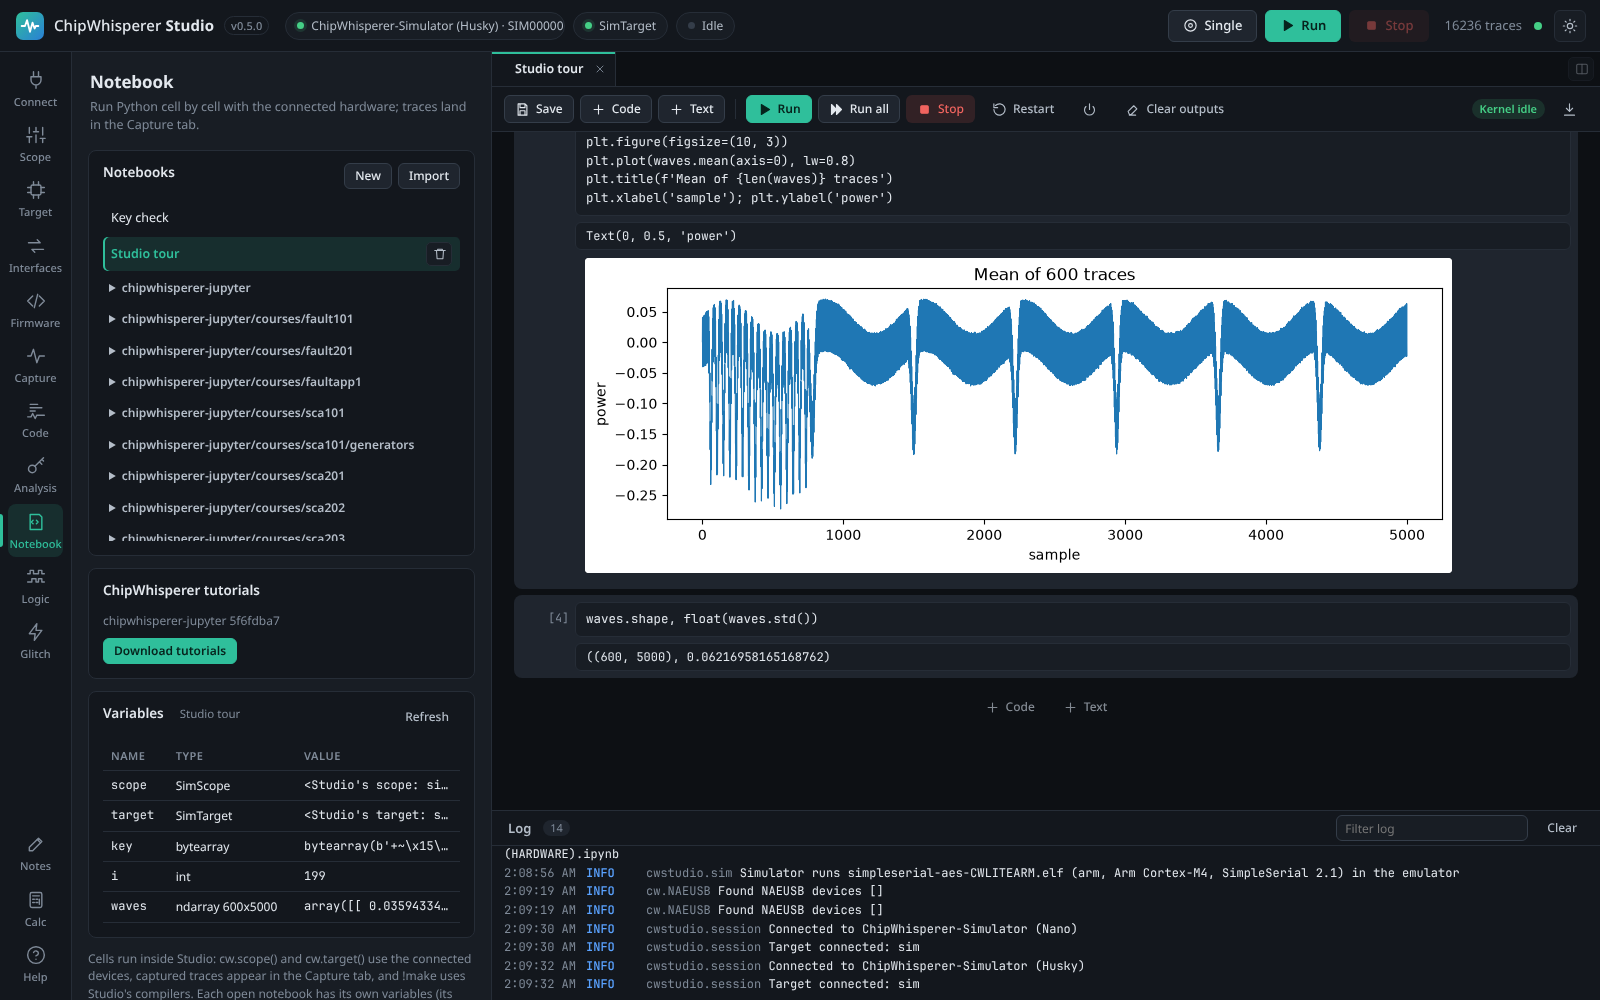Create a New notebook

pyautogui.click(x=368, y=176)
